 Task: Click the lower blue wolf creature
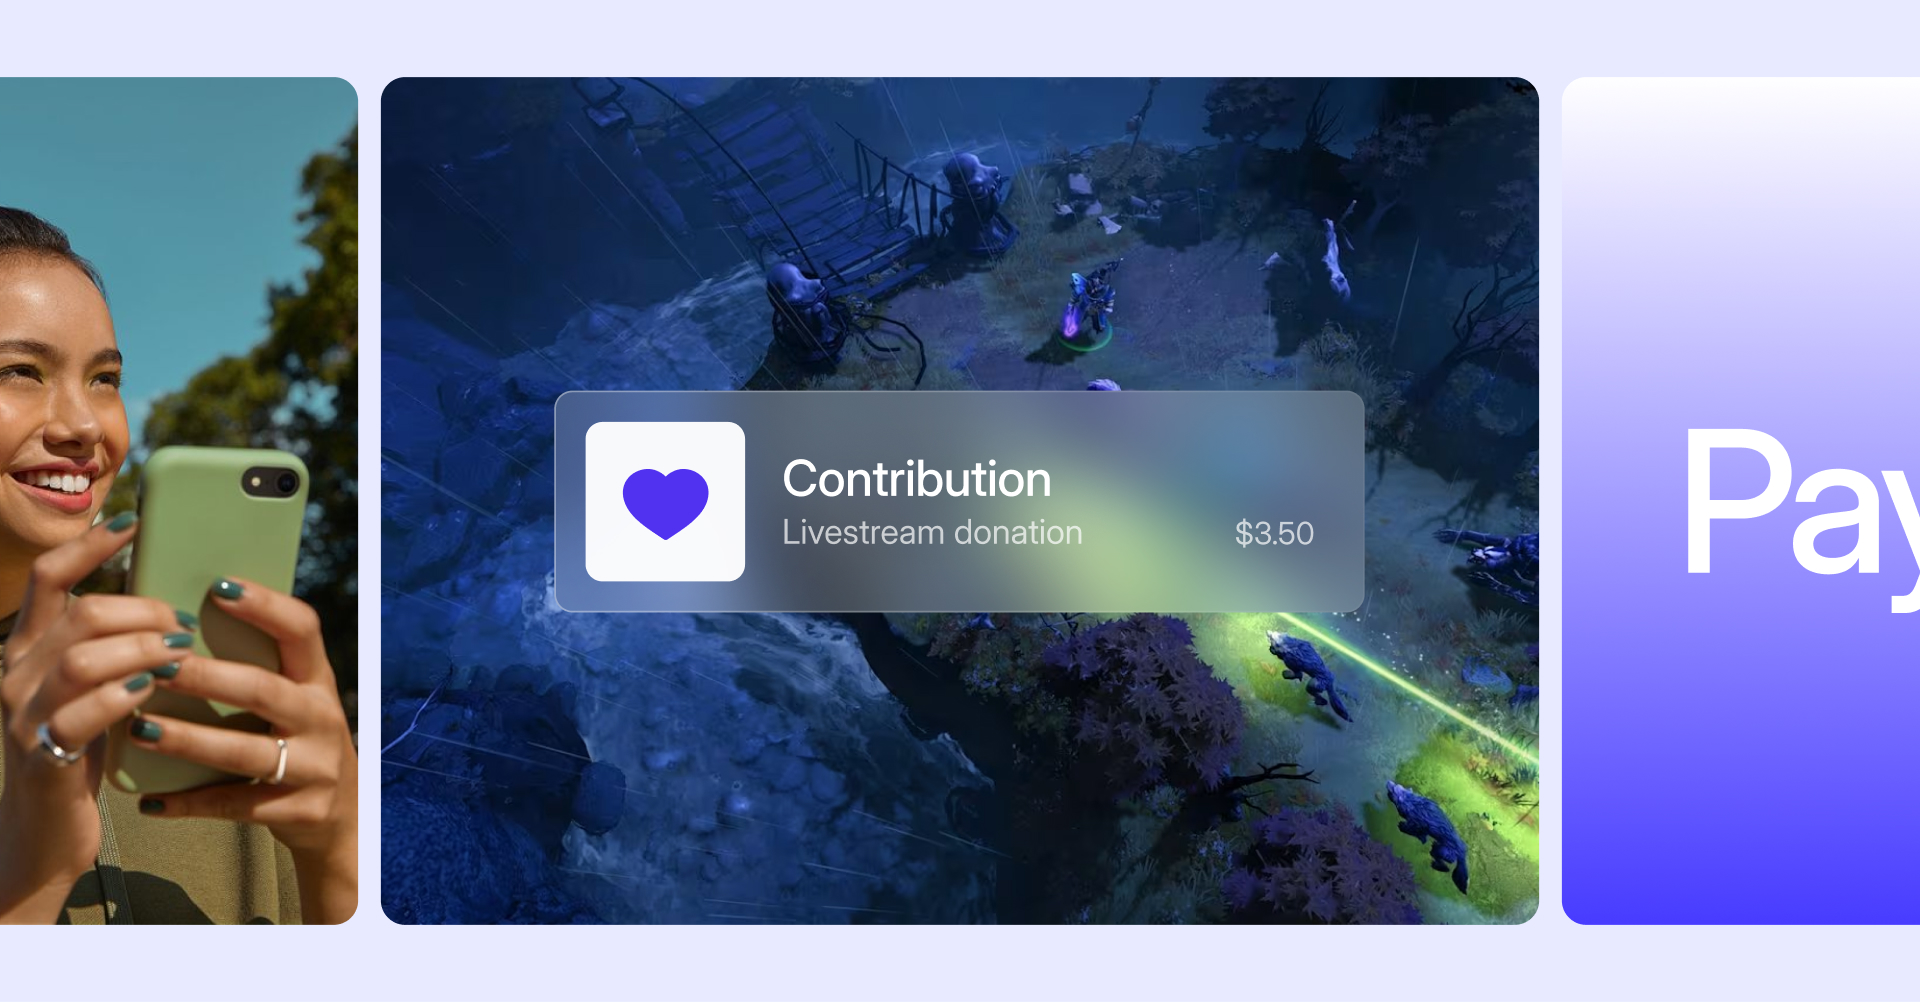pos(1428,835)
